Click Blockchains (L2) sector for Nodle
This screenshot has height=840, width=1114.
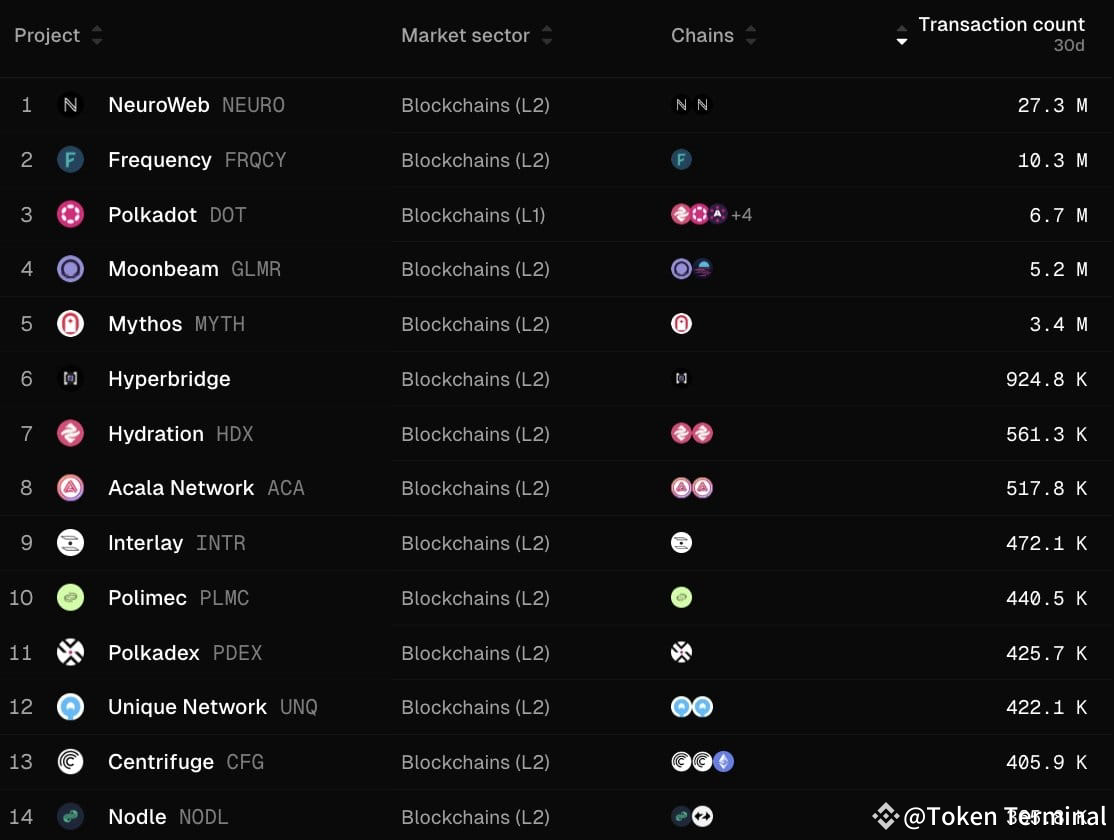coord(475,816)
